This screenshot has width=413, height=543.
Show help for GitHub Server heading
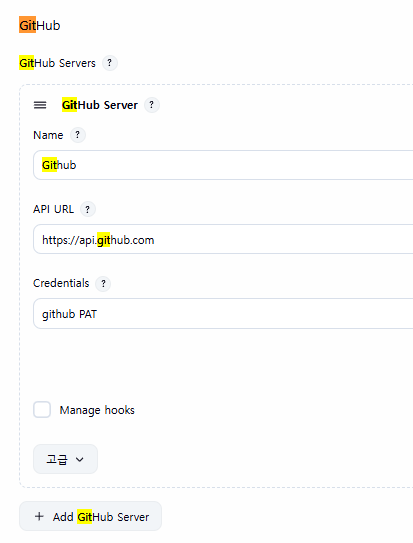152,105
